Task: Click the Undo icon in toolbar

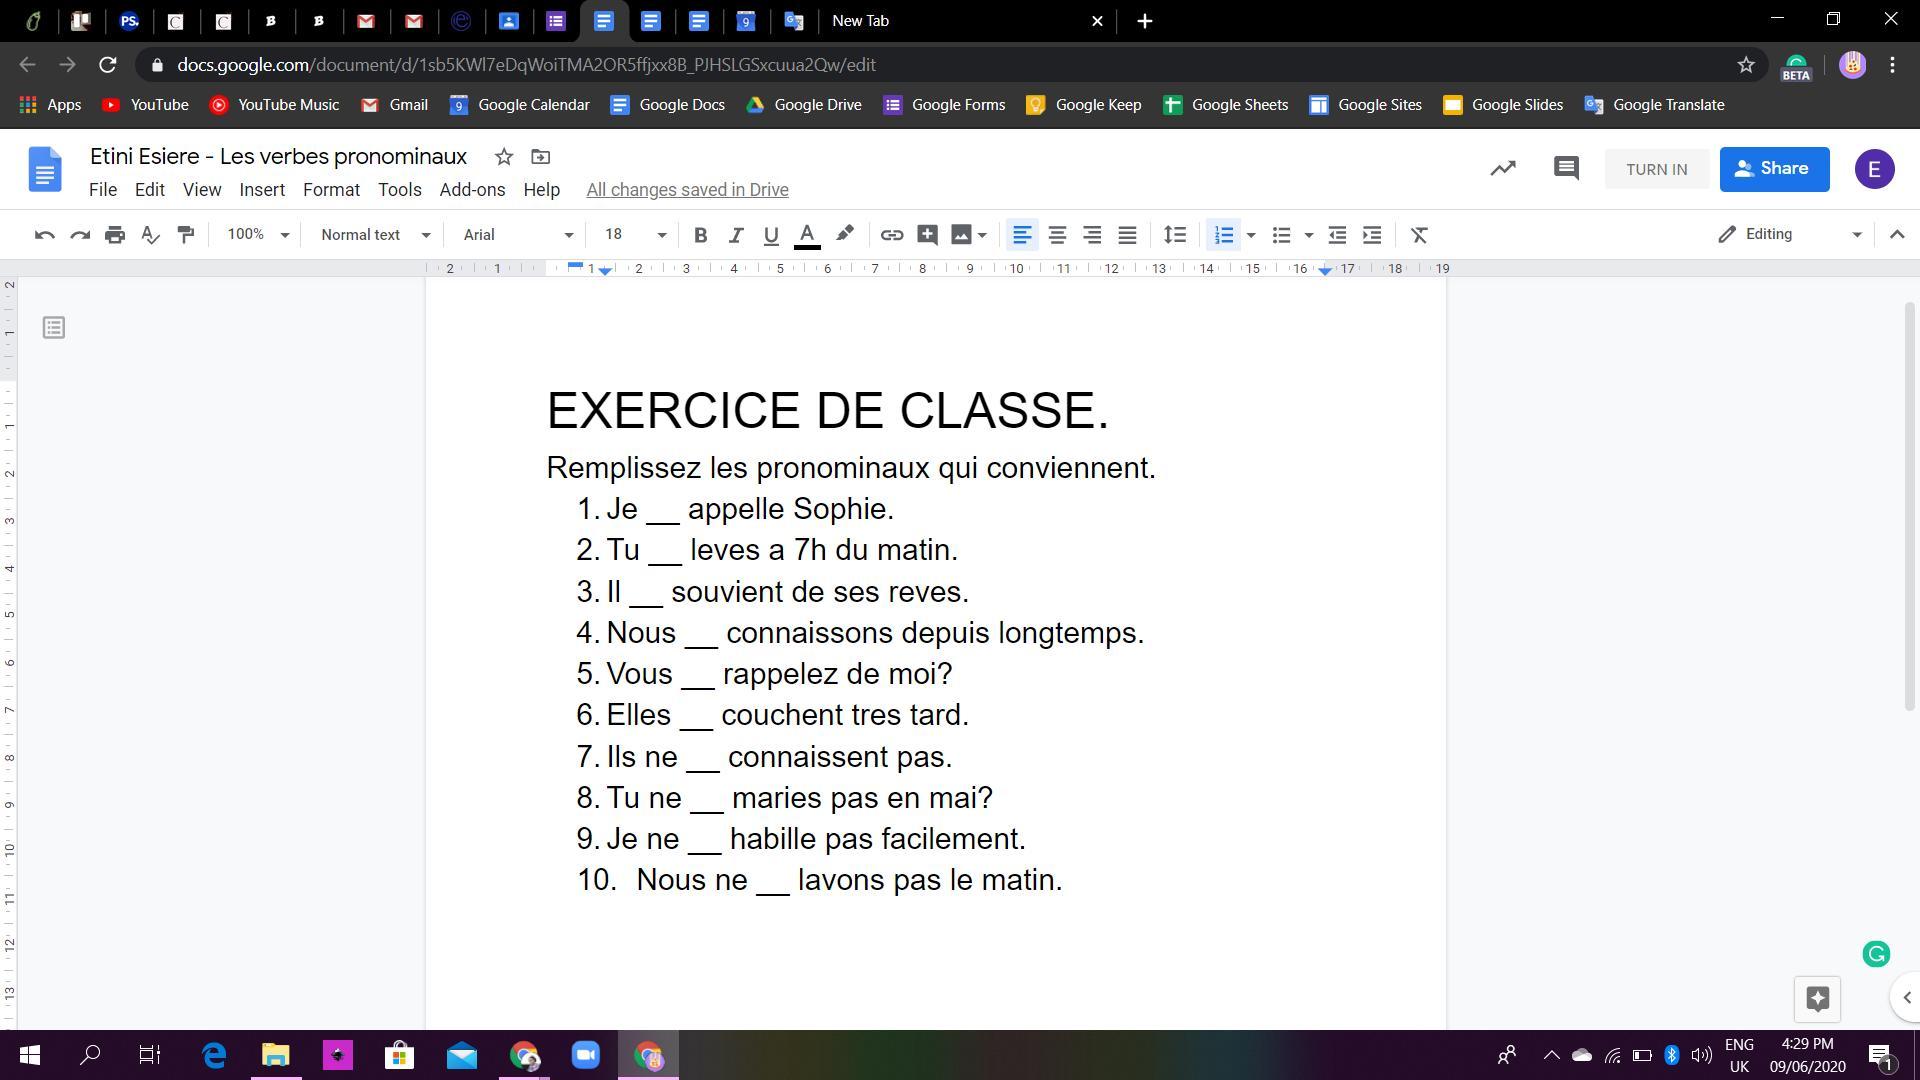Action: [x=44, y=235]
